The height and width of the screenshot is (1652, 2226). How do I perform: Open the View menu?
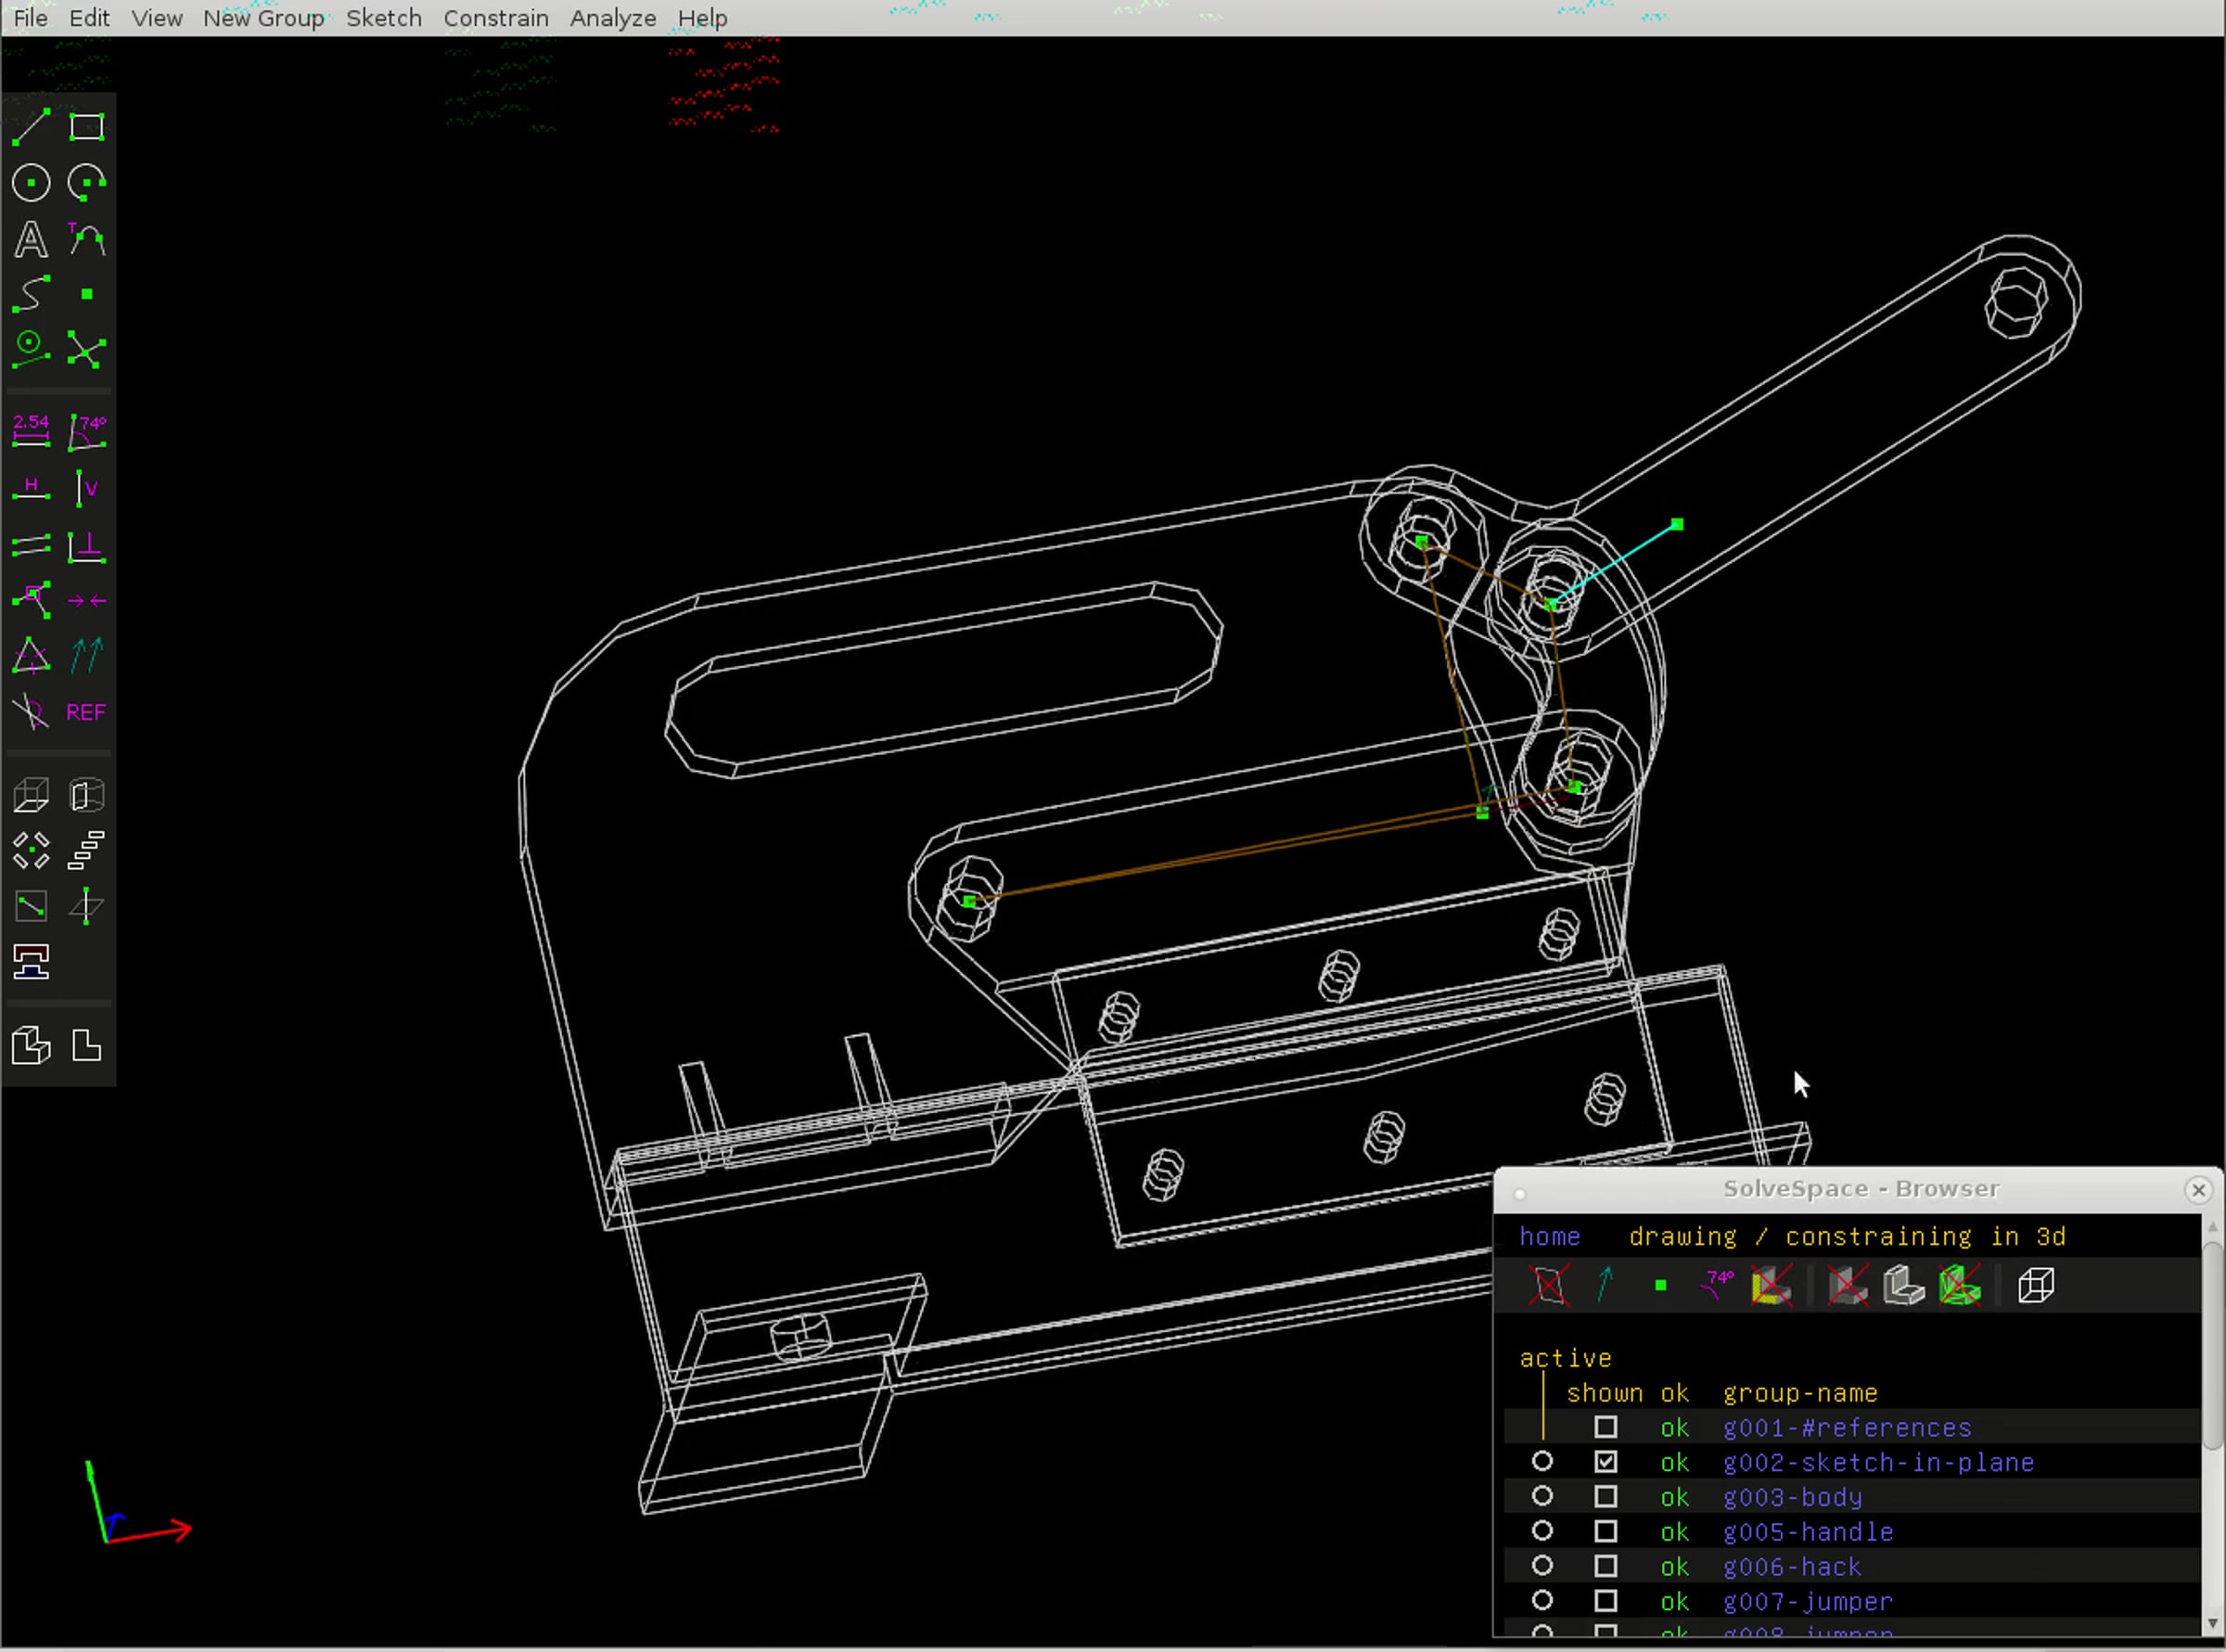(x=157, y=18)
